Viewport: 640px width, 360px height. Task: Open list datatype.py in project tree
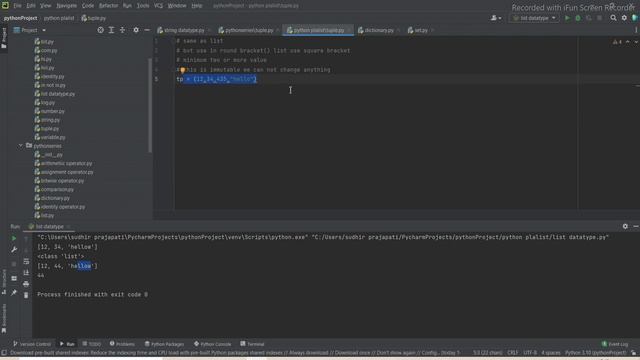[55, 94]
